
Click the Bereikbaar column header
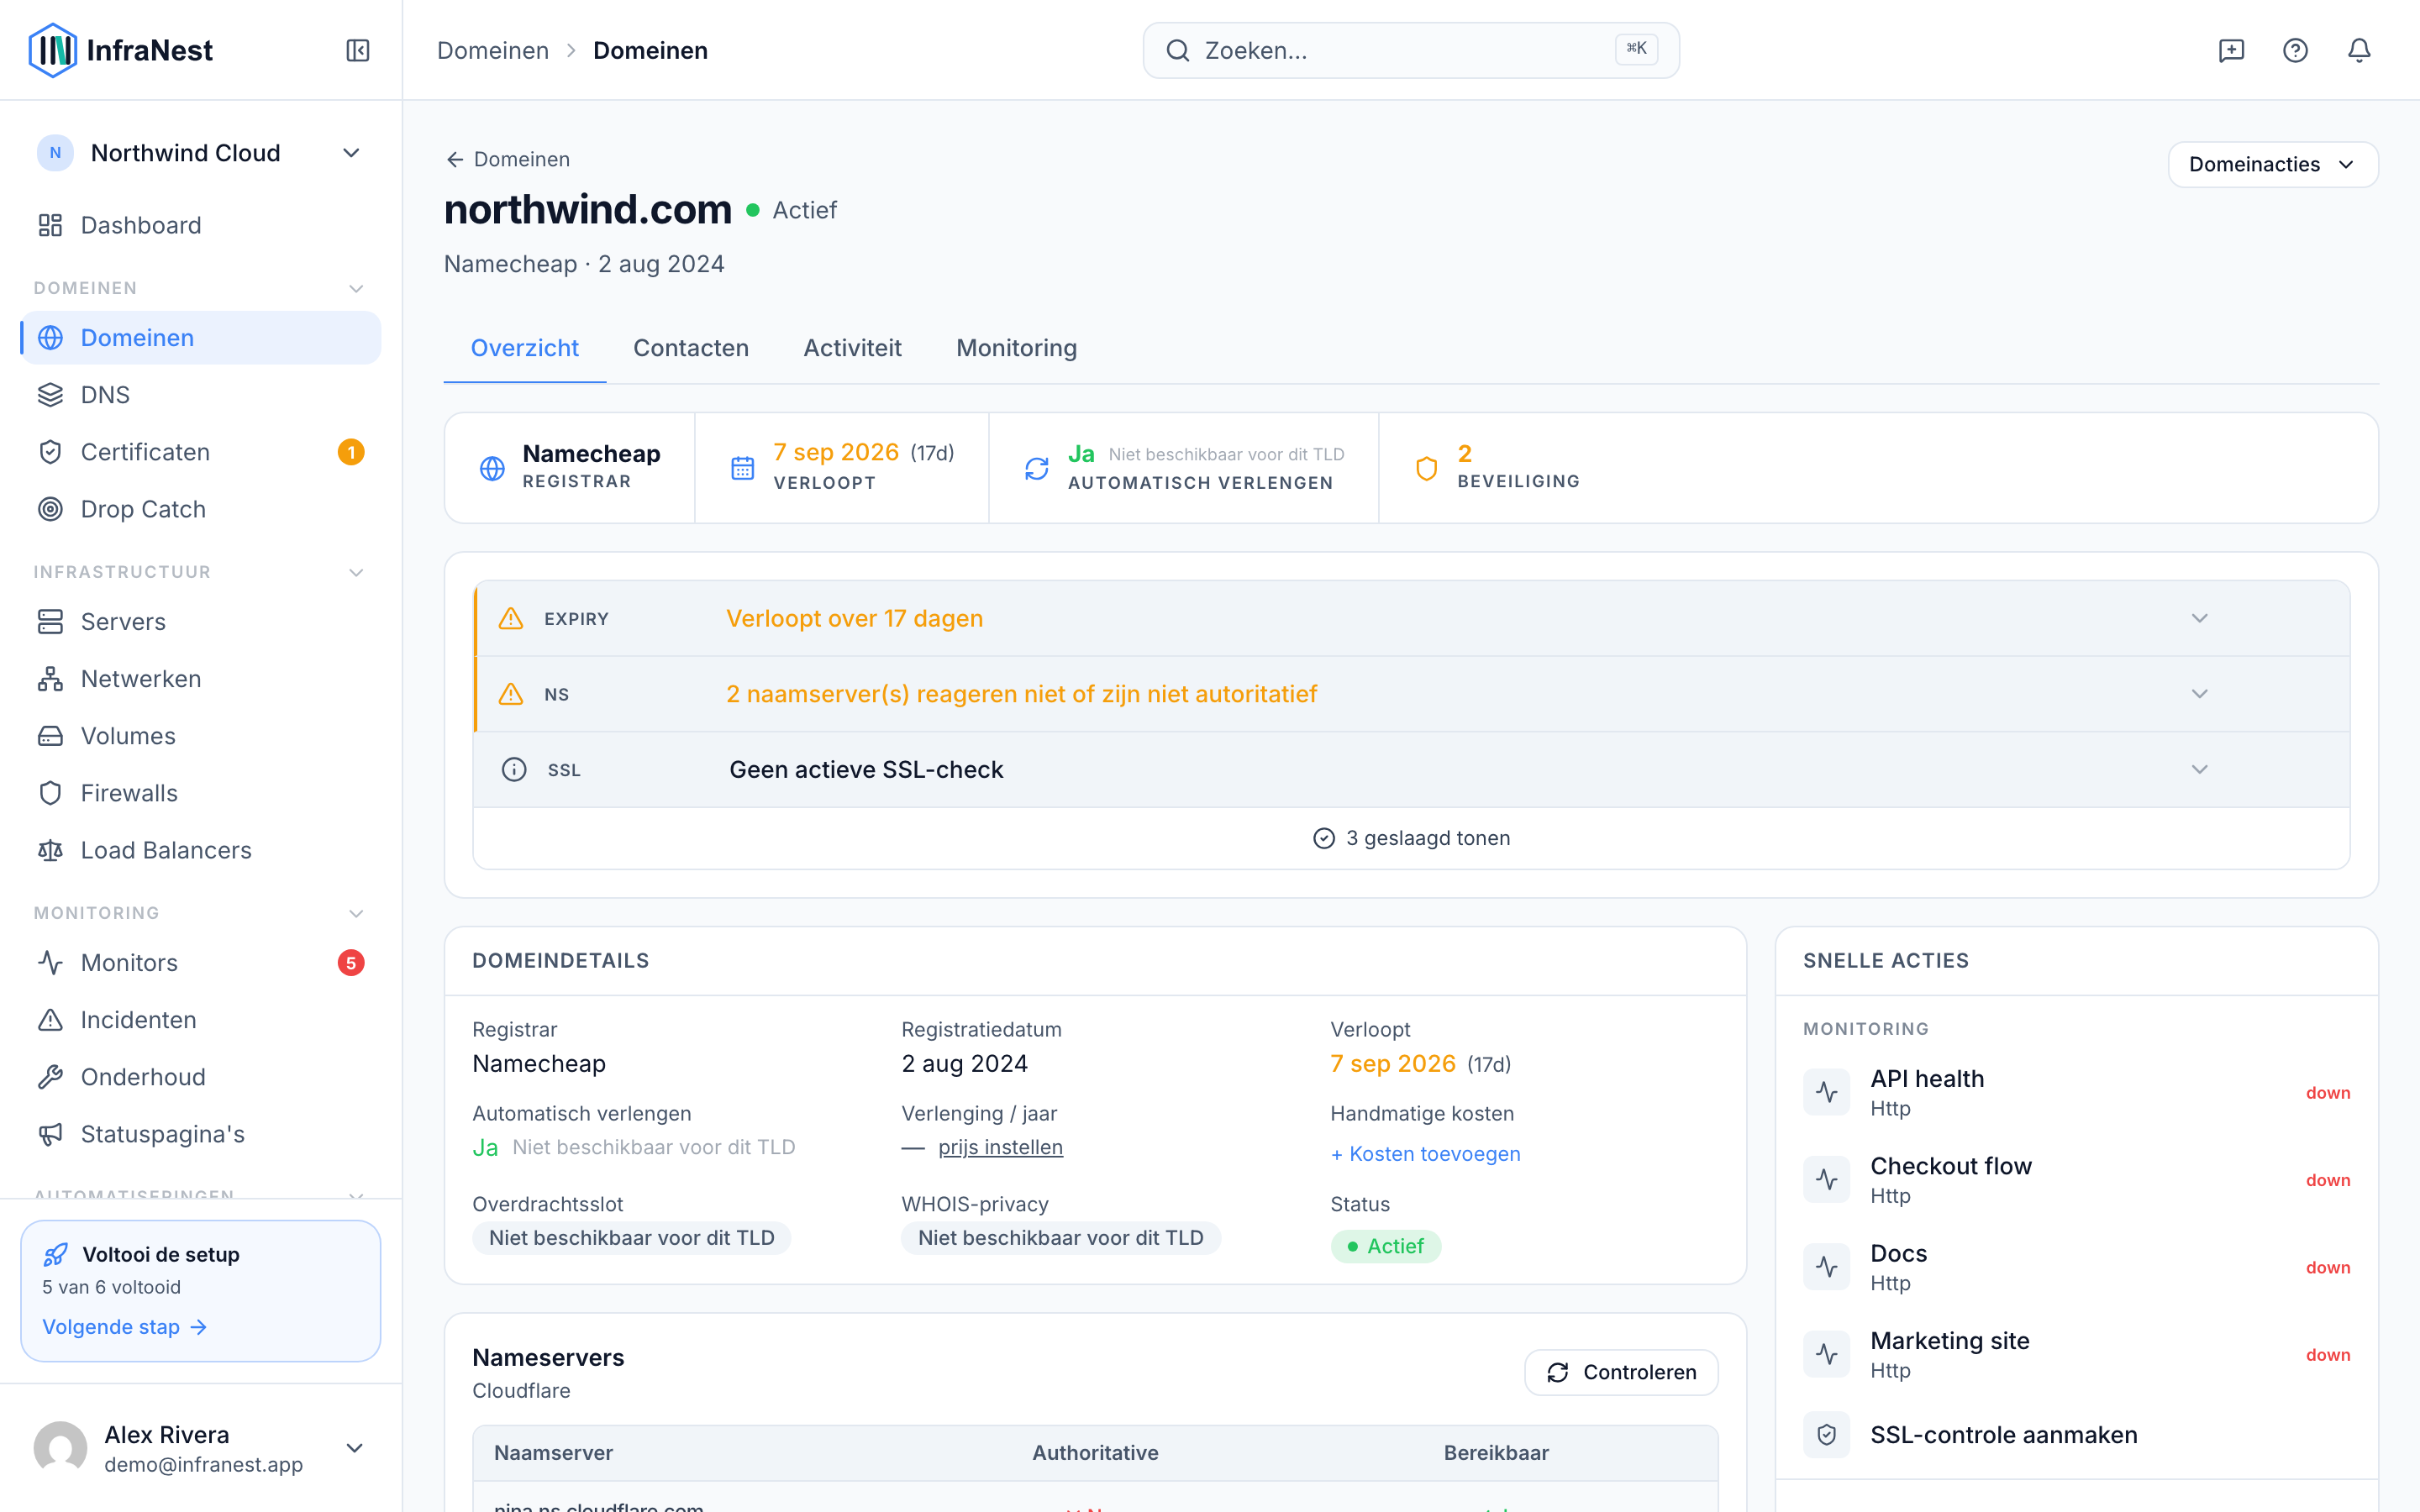(x=1496, y=1453)
